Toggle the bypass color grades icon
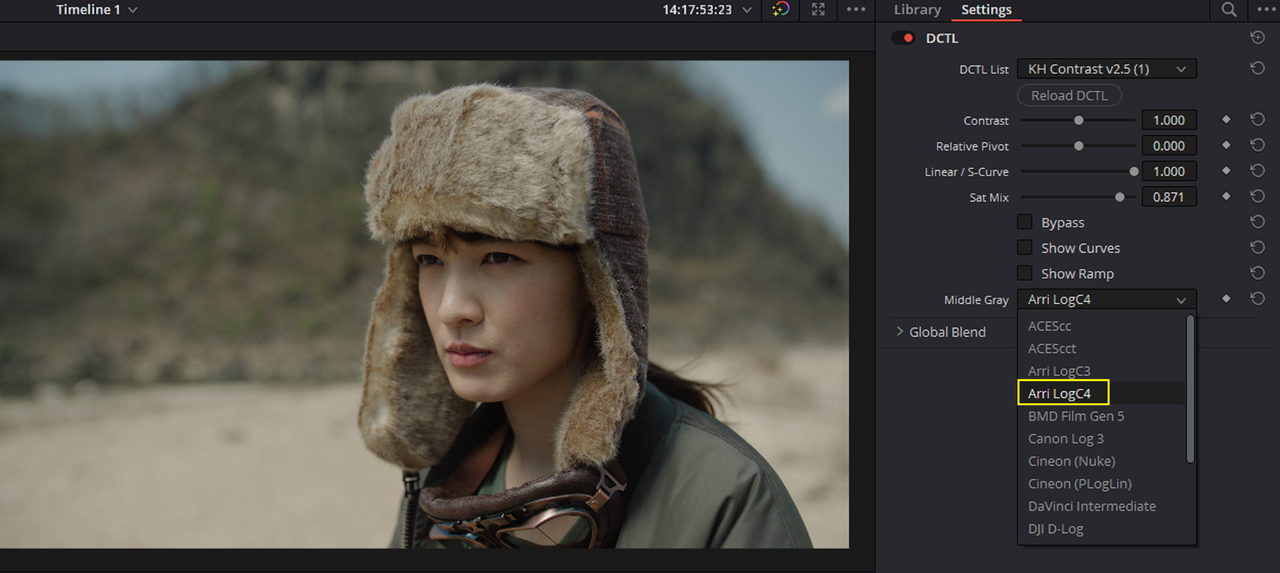 coord(782,10)
